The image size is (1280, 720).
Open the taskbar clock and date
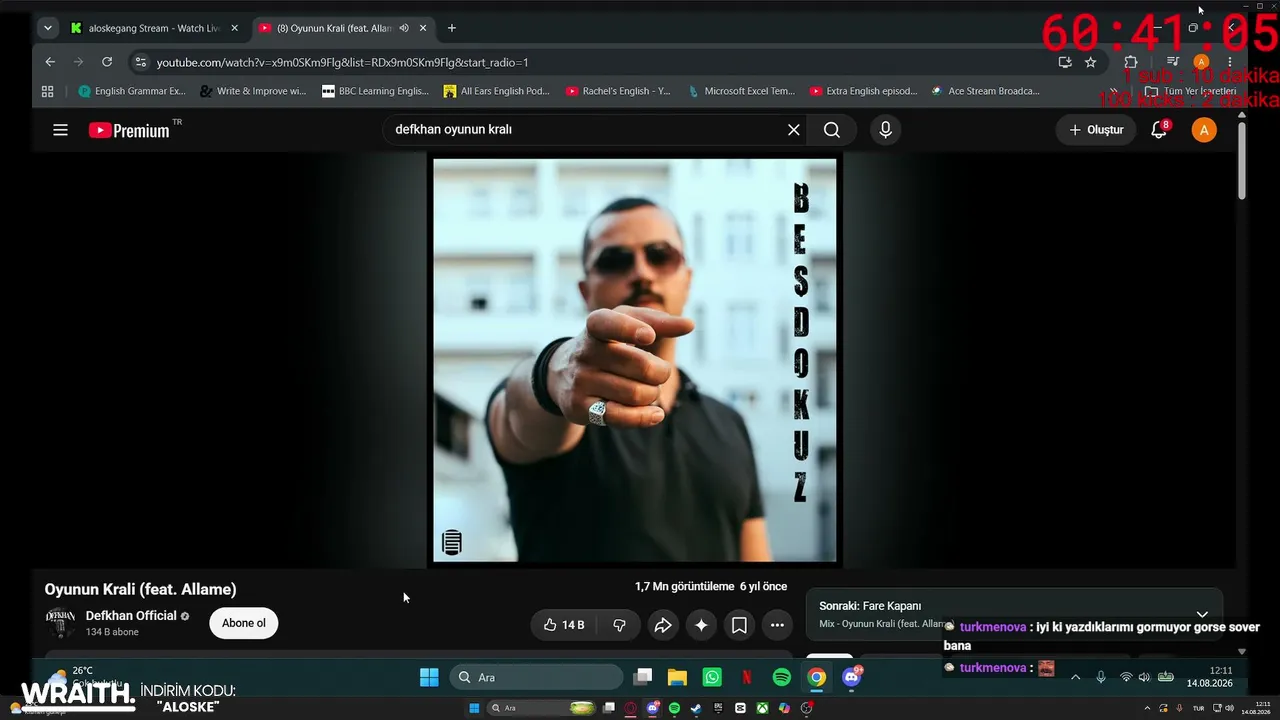pos(1209,677)
